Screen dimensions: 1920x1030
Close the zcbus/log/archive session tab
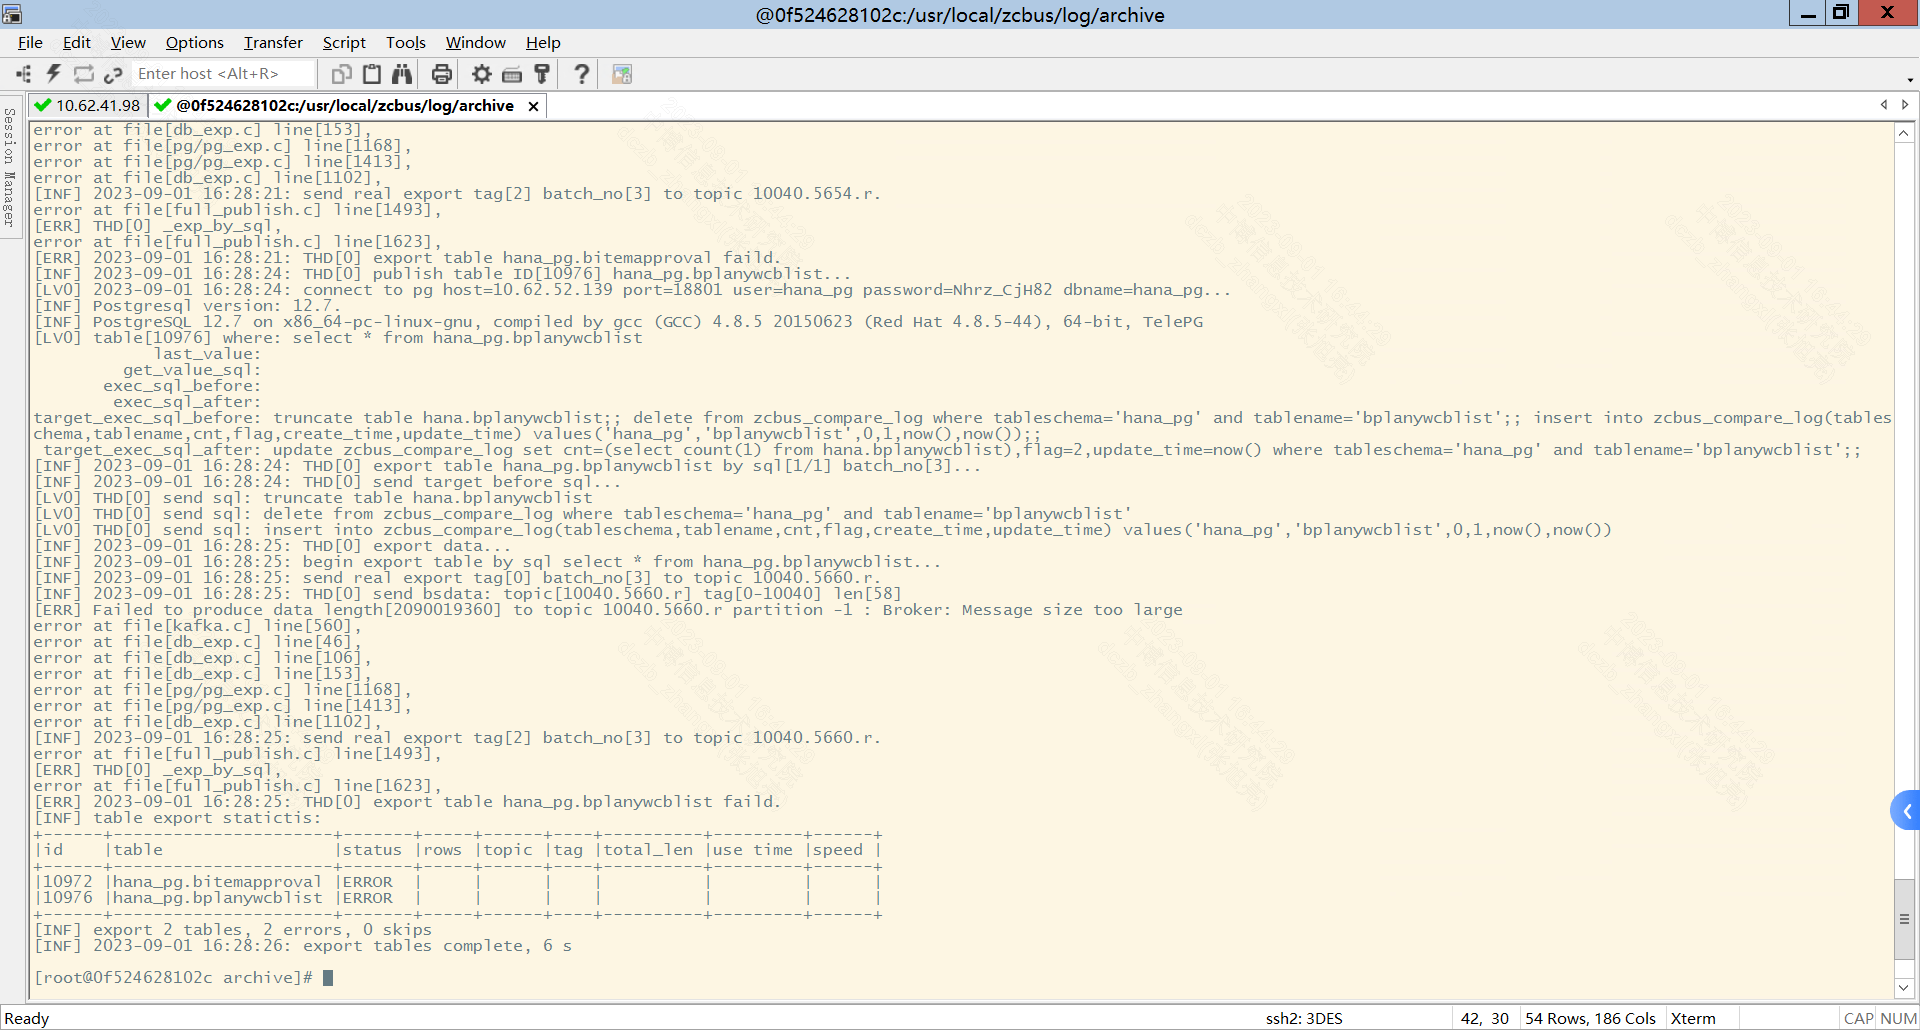coord(533,106)
